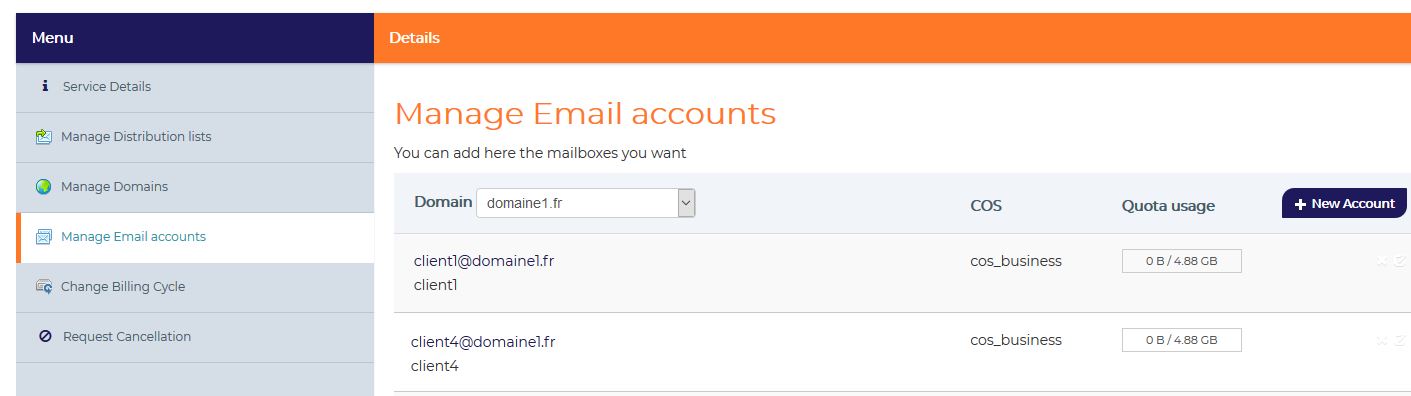
Task: Click the delete icon for client4@domaine1.fr
Action: click(x=1382, y=341)
